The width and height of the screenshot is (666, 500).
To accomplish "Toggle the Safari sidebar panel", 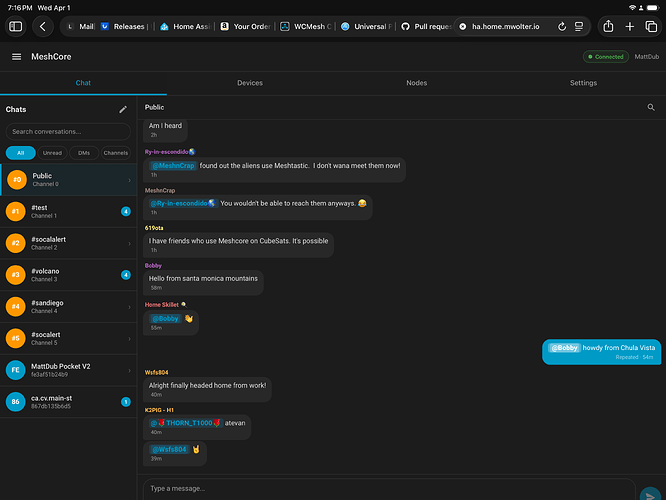I will 16,26.
